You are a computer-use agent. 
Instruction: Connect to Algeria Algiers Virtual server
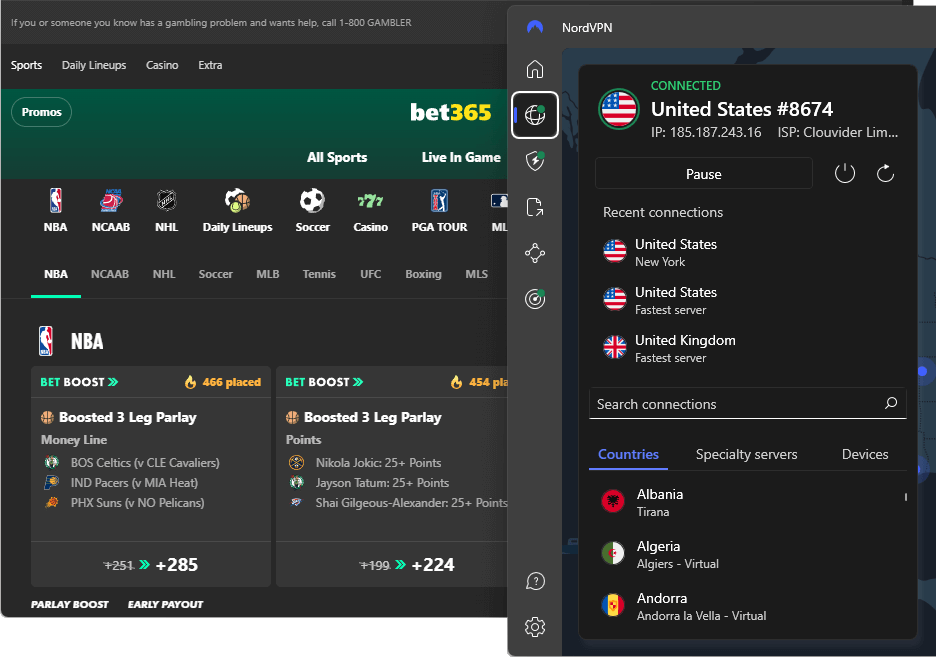747,554
